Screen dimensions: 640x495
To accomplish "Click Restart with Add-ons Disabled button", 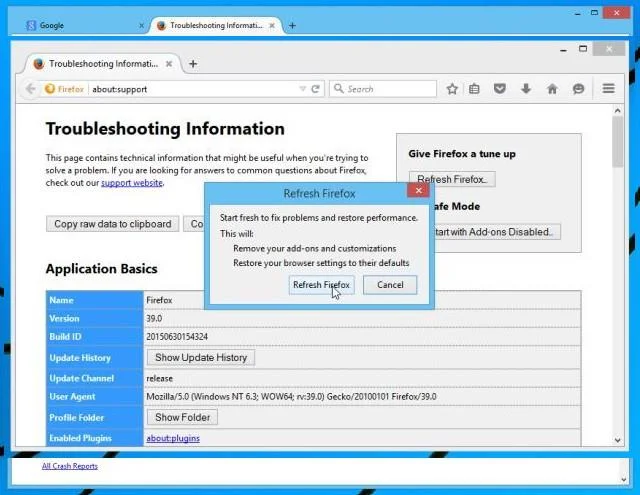I will [497, 232].
